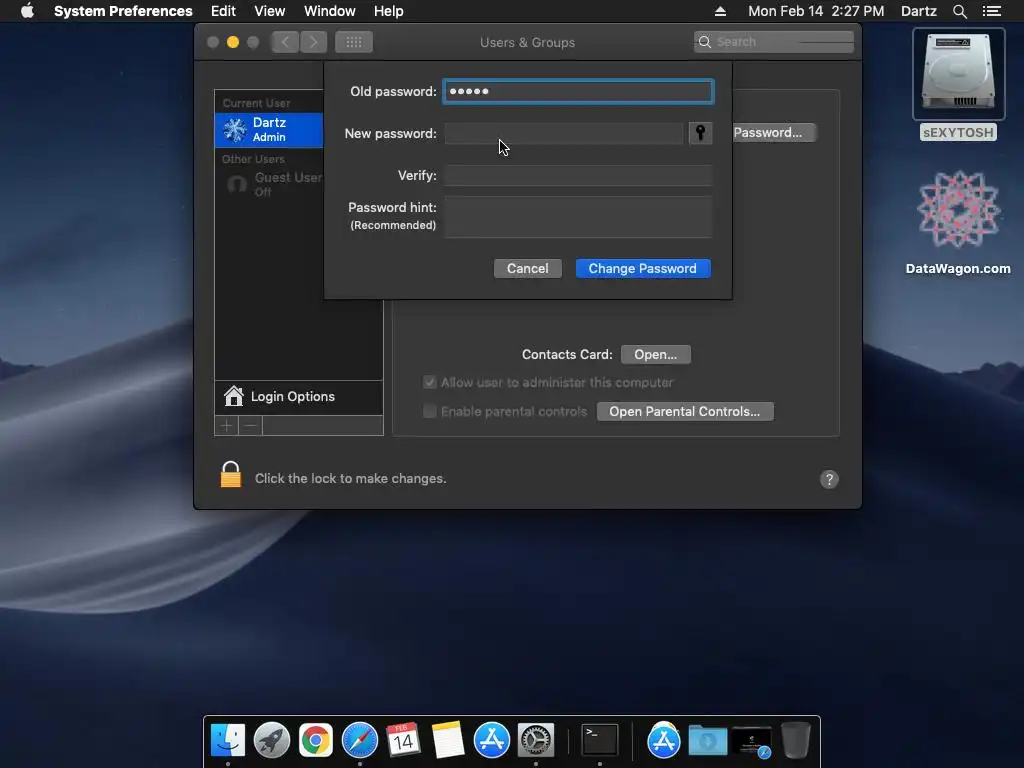This screenshot has width=1024, height=768.
Task: Show all preferences grid icon
Action: point(354,42)
